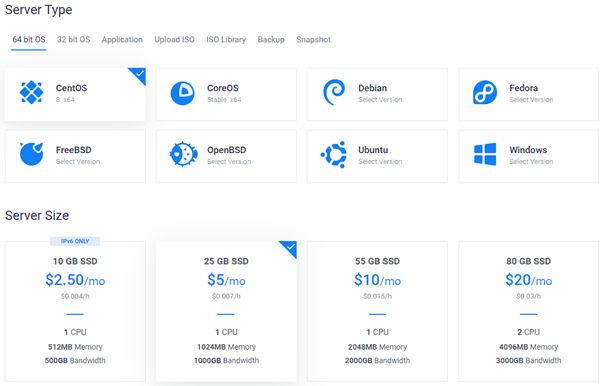Click the $0.015/h hourly price
Screen dimensions: 602x386
tap(377, 296)
